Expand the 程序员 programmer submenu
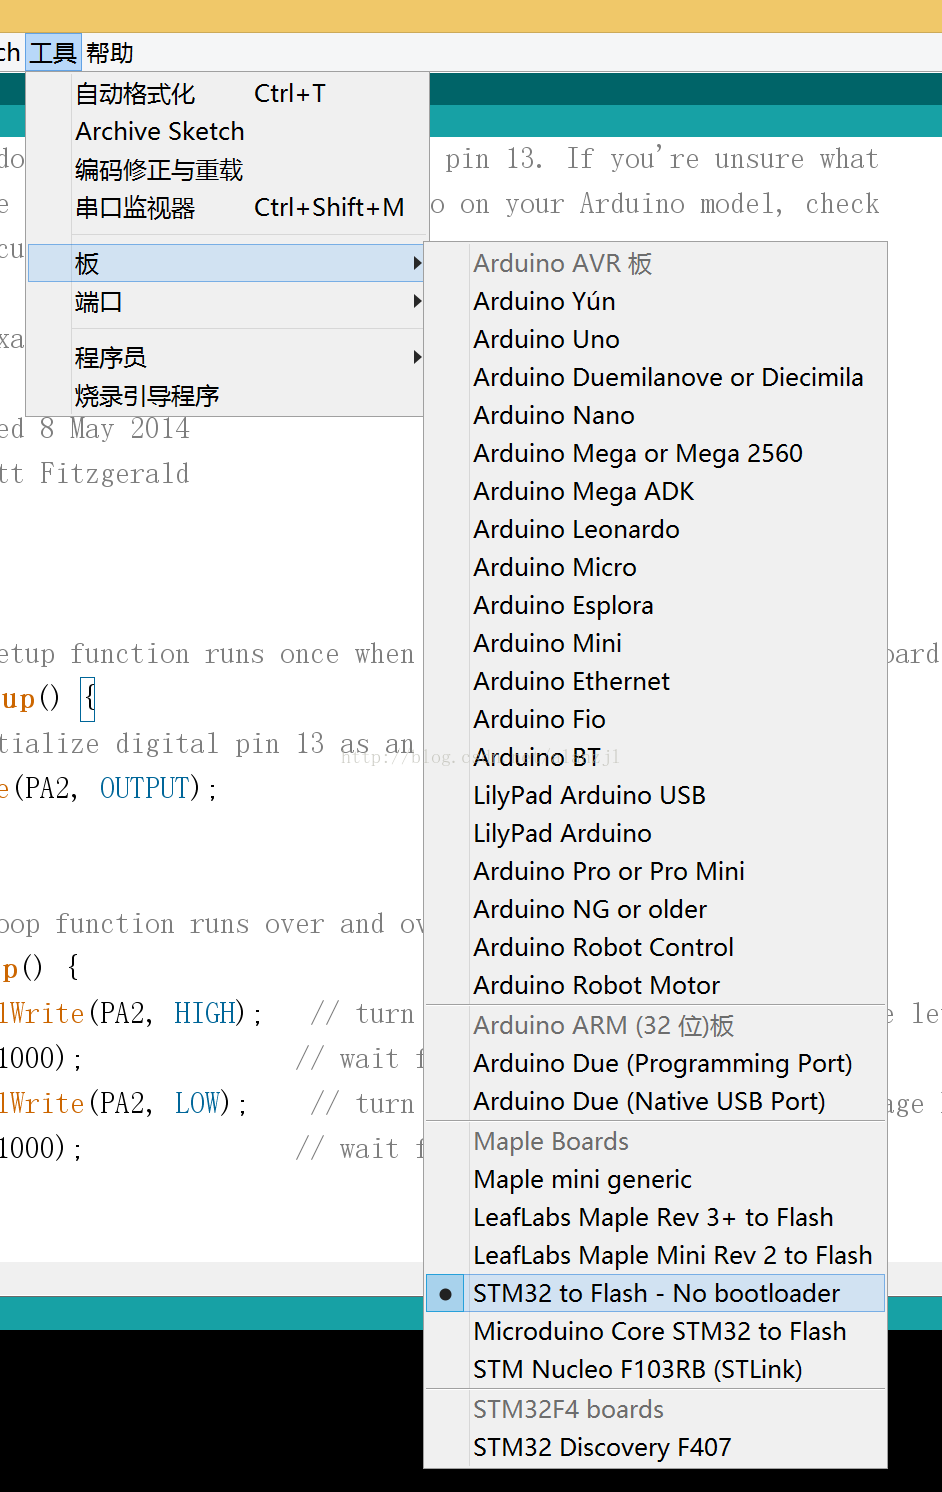The image size is (942, 1492). tap(227, 358)
